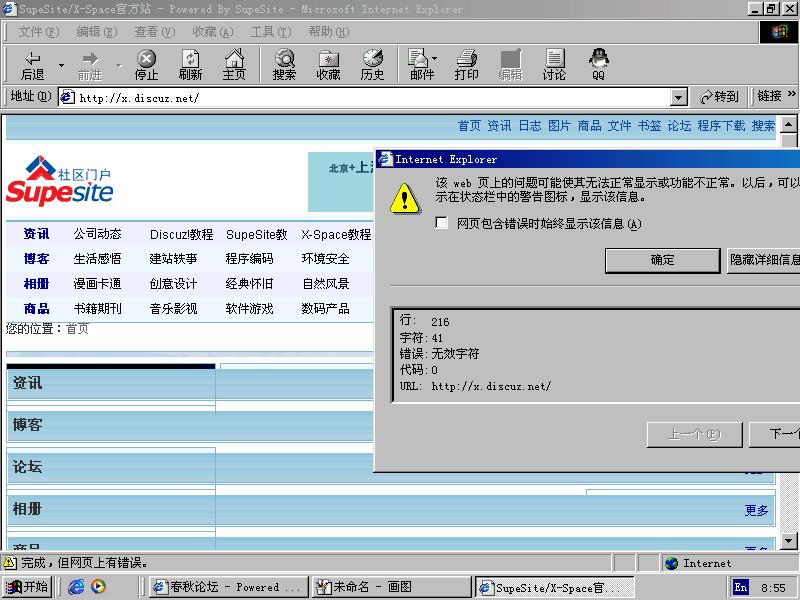Click the Internet Explorer dialog title icon
This screenshot has width=800, height=600.
[385, 159]
